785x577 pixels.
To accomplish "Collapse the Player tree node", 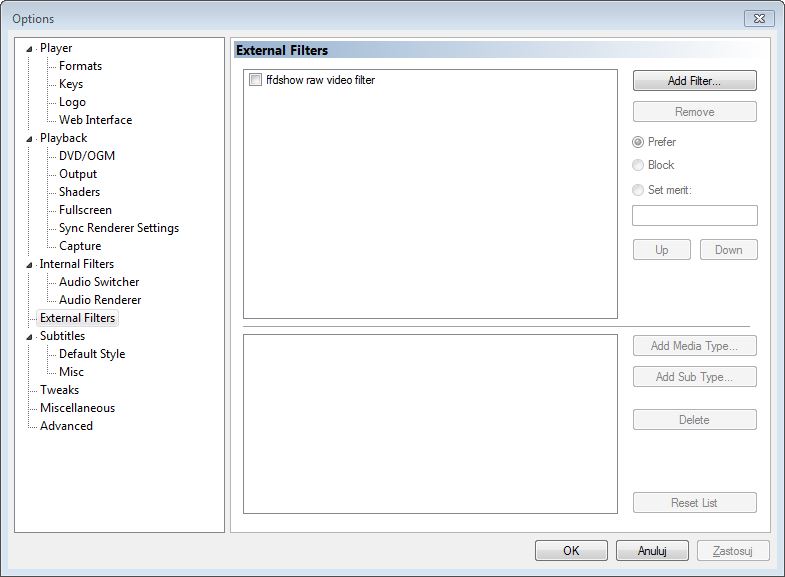I will [29, 49].
